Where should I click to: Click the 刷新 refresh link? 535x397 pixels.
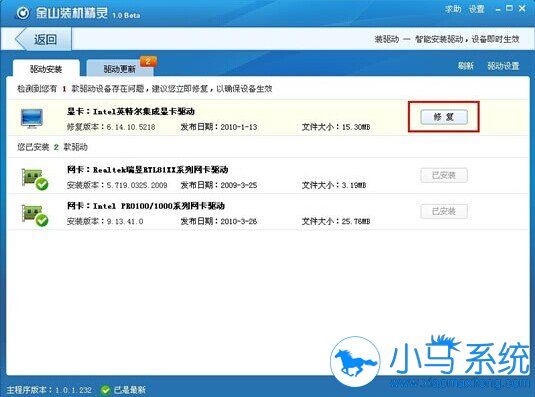465,65
